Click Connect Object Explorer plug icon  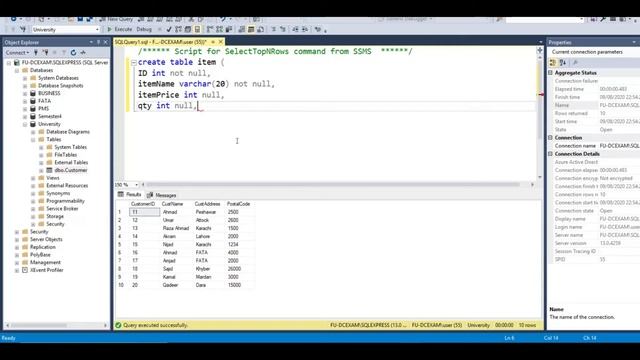tap(36, 53)
